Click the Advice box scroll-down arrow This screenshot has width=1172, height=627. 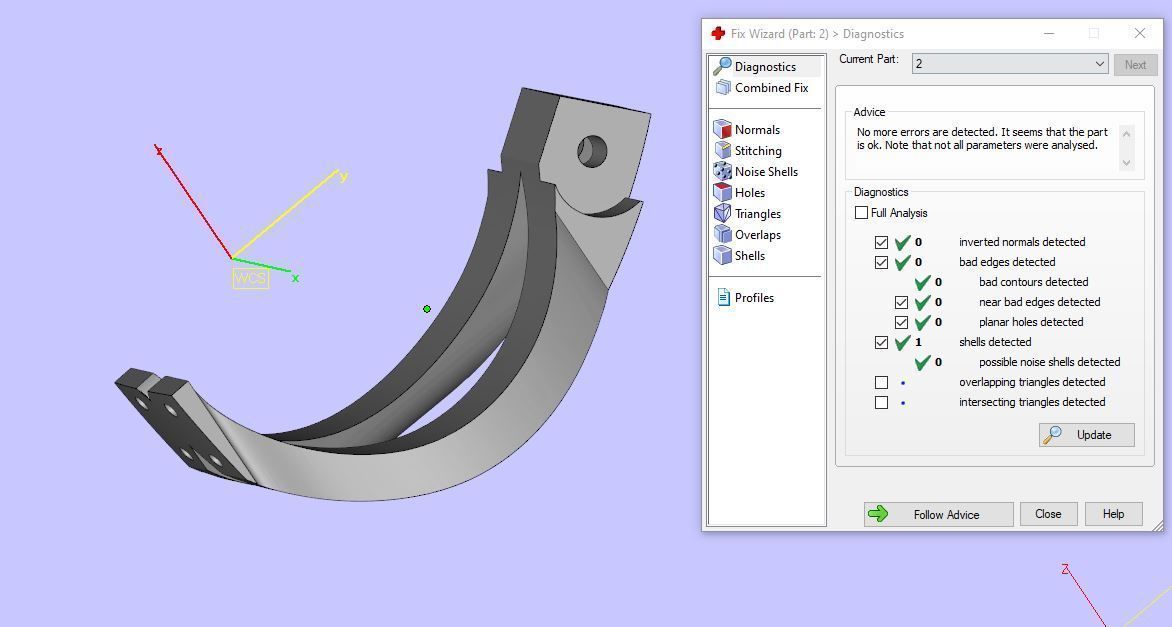[x=1126, y=162]
